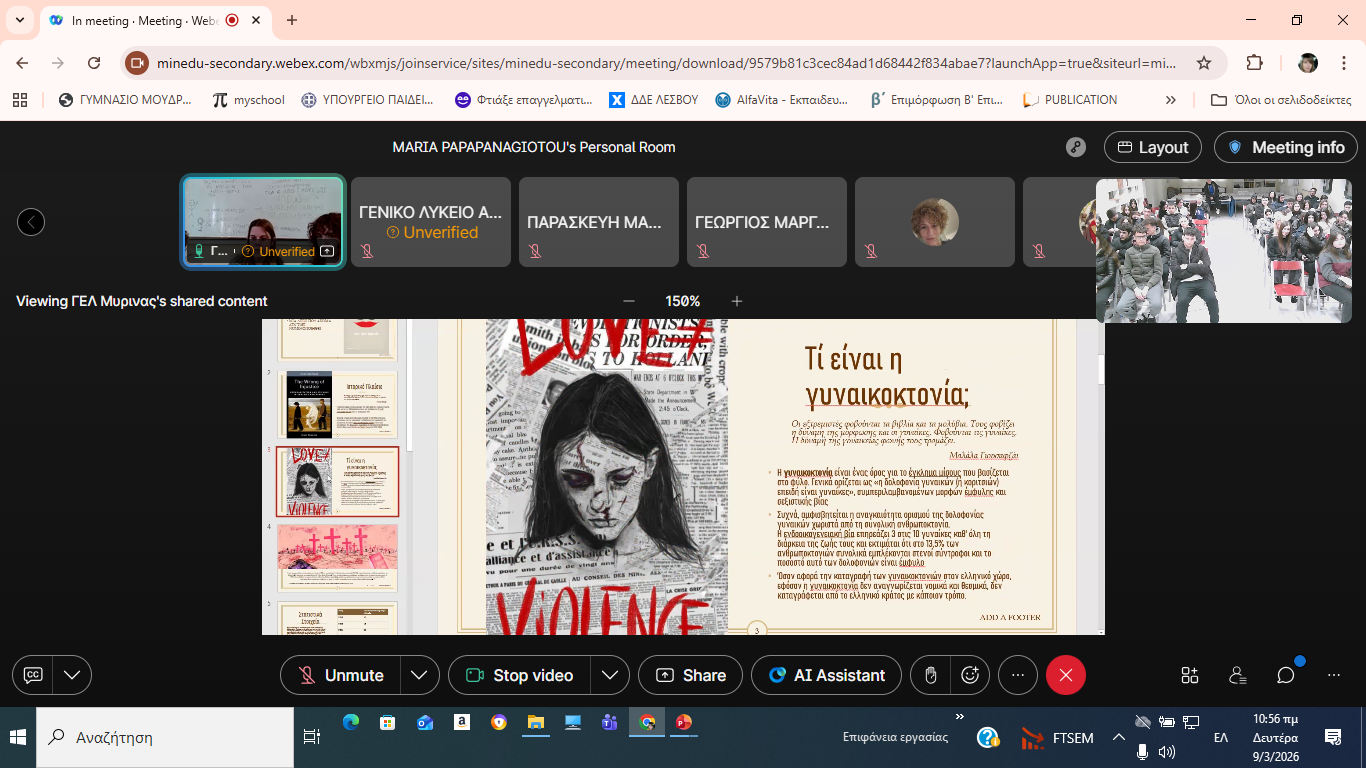The height and width of the screenshot is (768, 1366).
Task: Click the Share button
Action: 690,675
